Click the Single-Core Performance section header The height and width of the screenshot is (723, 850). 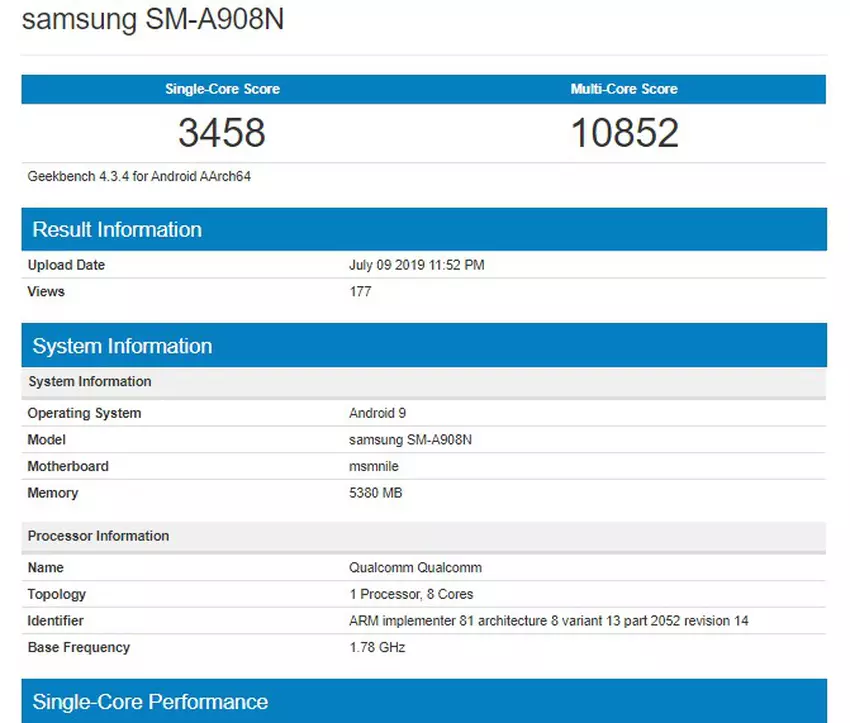[150, 701]
